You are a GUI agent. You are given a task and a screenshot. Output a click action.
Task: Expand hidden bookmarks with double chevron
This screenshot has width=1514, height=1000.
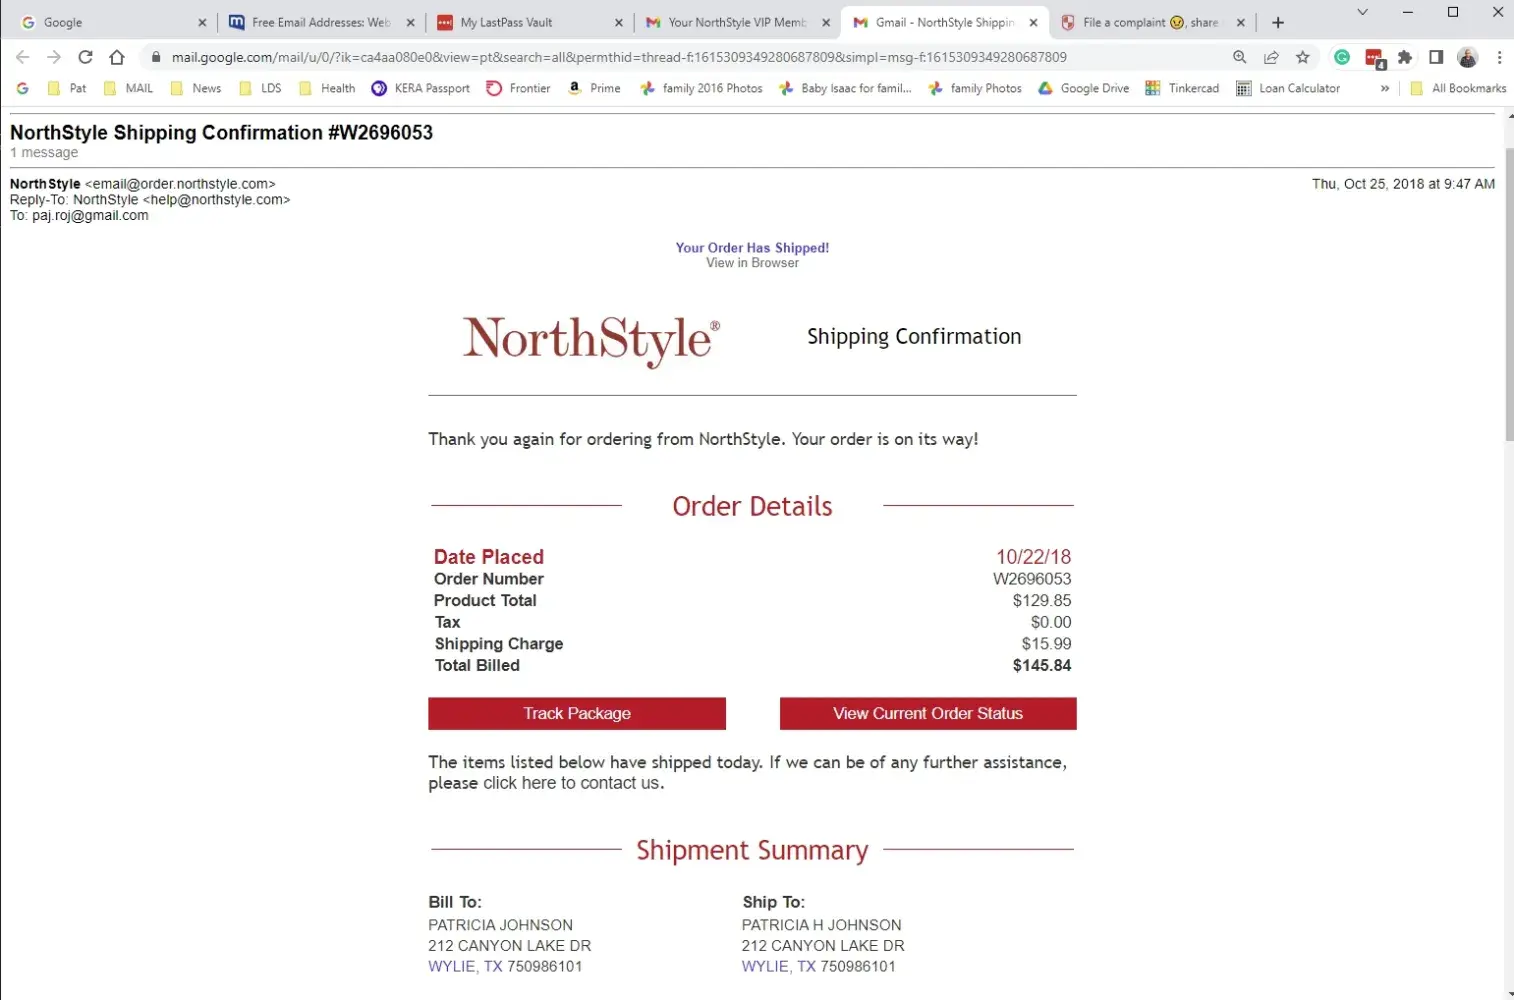pos(1385,88)
